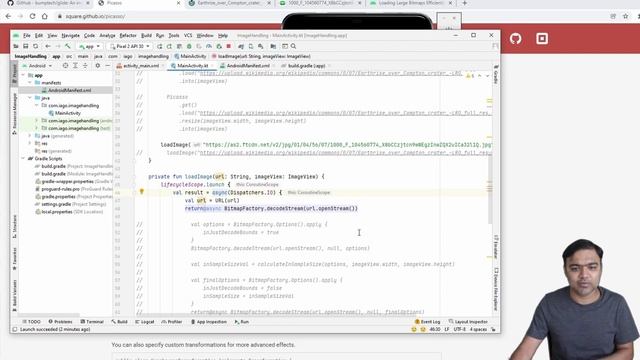Viewport: 640px width, 360px height.
Task: Collapse the Gradle Scripts node
Action: coord(23,158)
